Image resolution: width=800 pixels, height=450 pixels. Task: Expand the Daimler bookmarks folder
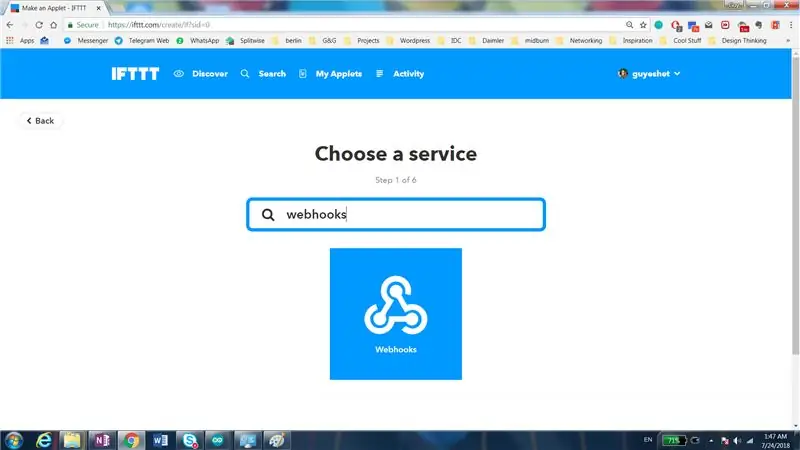486,40
